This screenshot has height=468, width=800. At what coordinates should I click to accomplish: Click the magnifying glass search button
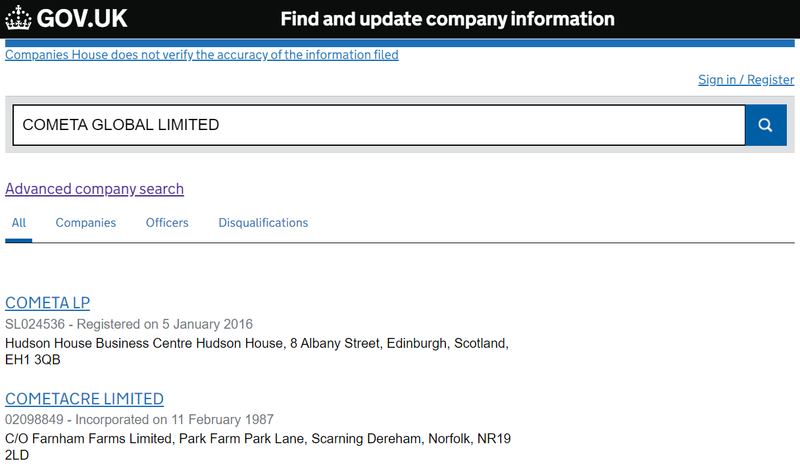pos(765,125)
